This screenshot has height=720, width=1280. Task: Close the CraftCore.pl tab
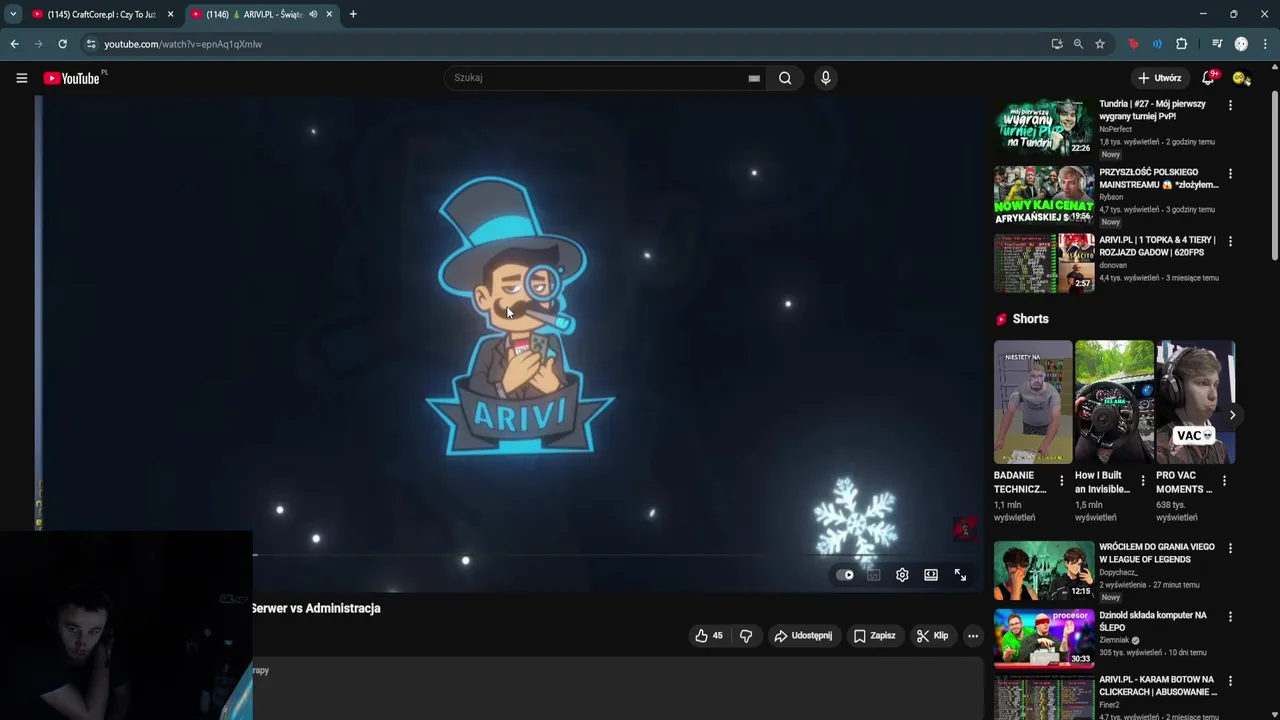click(x=170, y=14)
